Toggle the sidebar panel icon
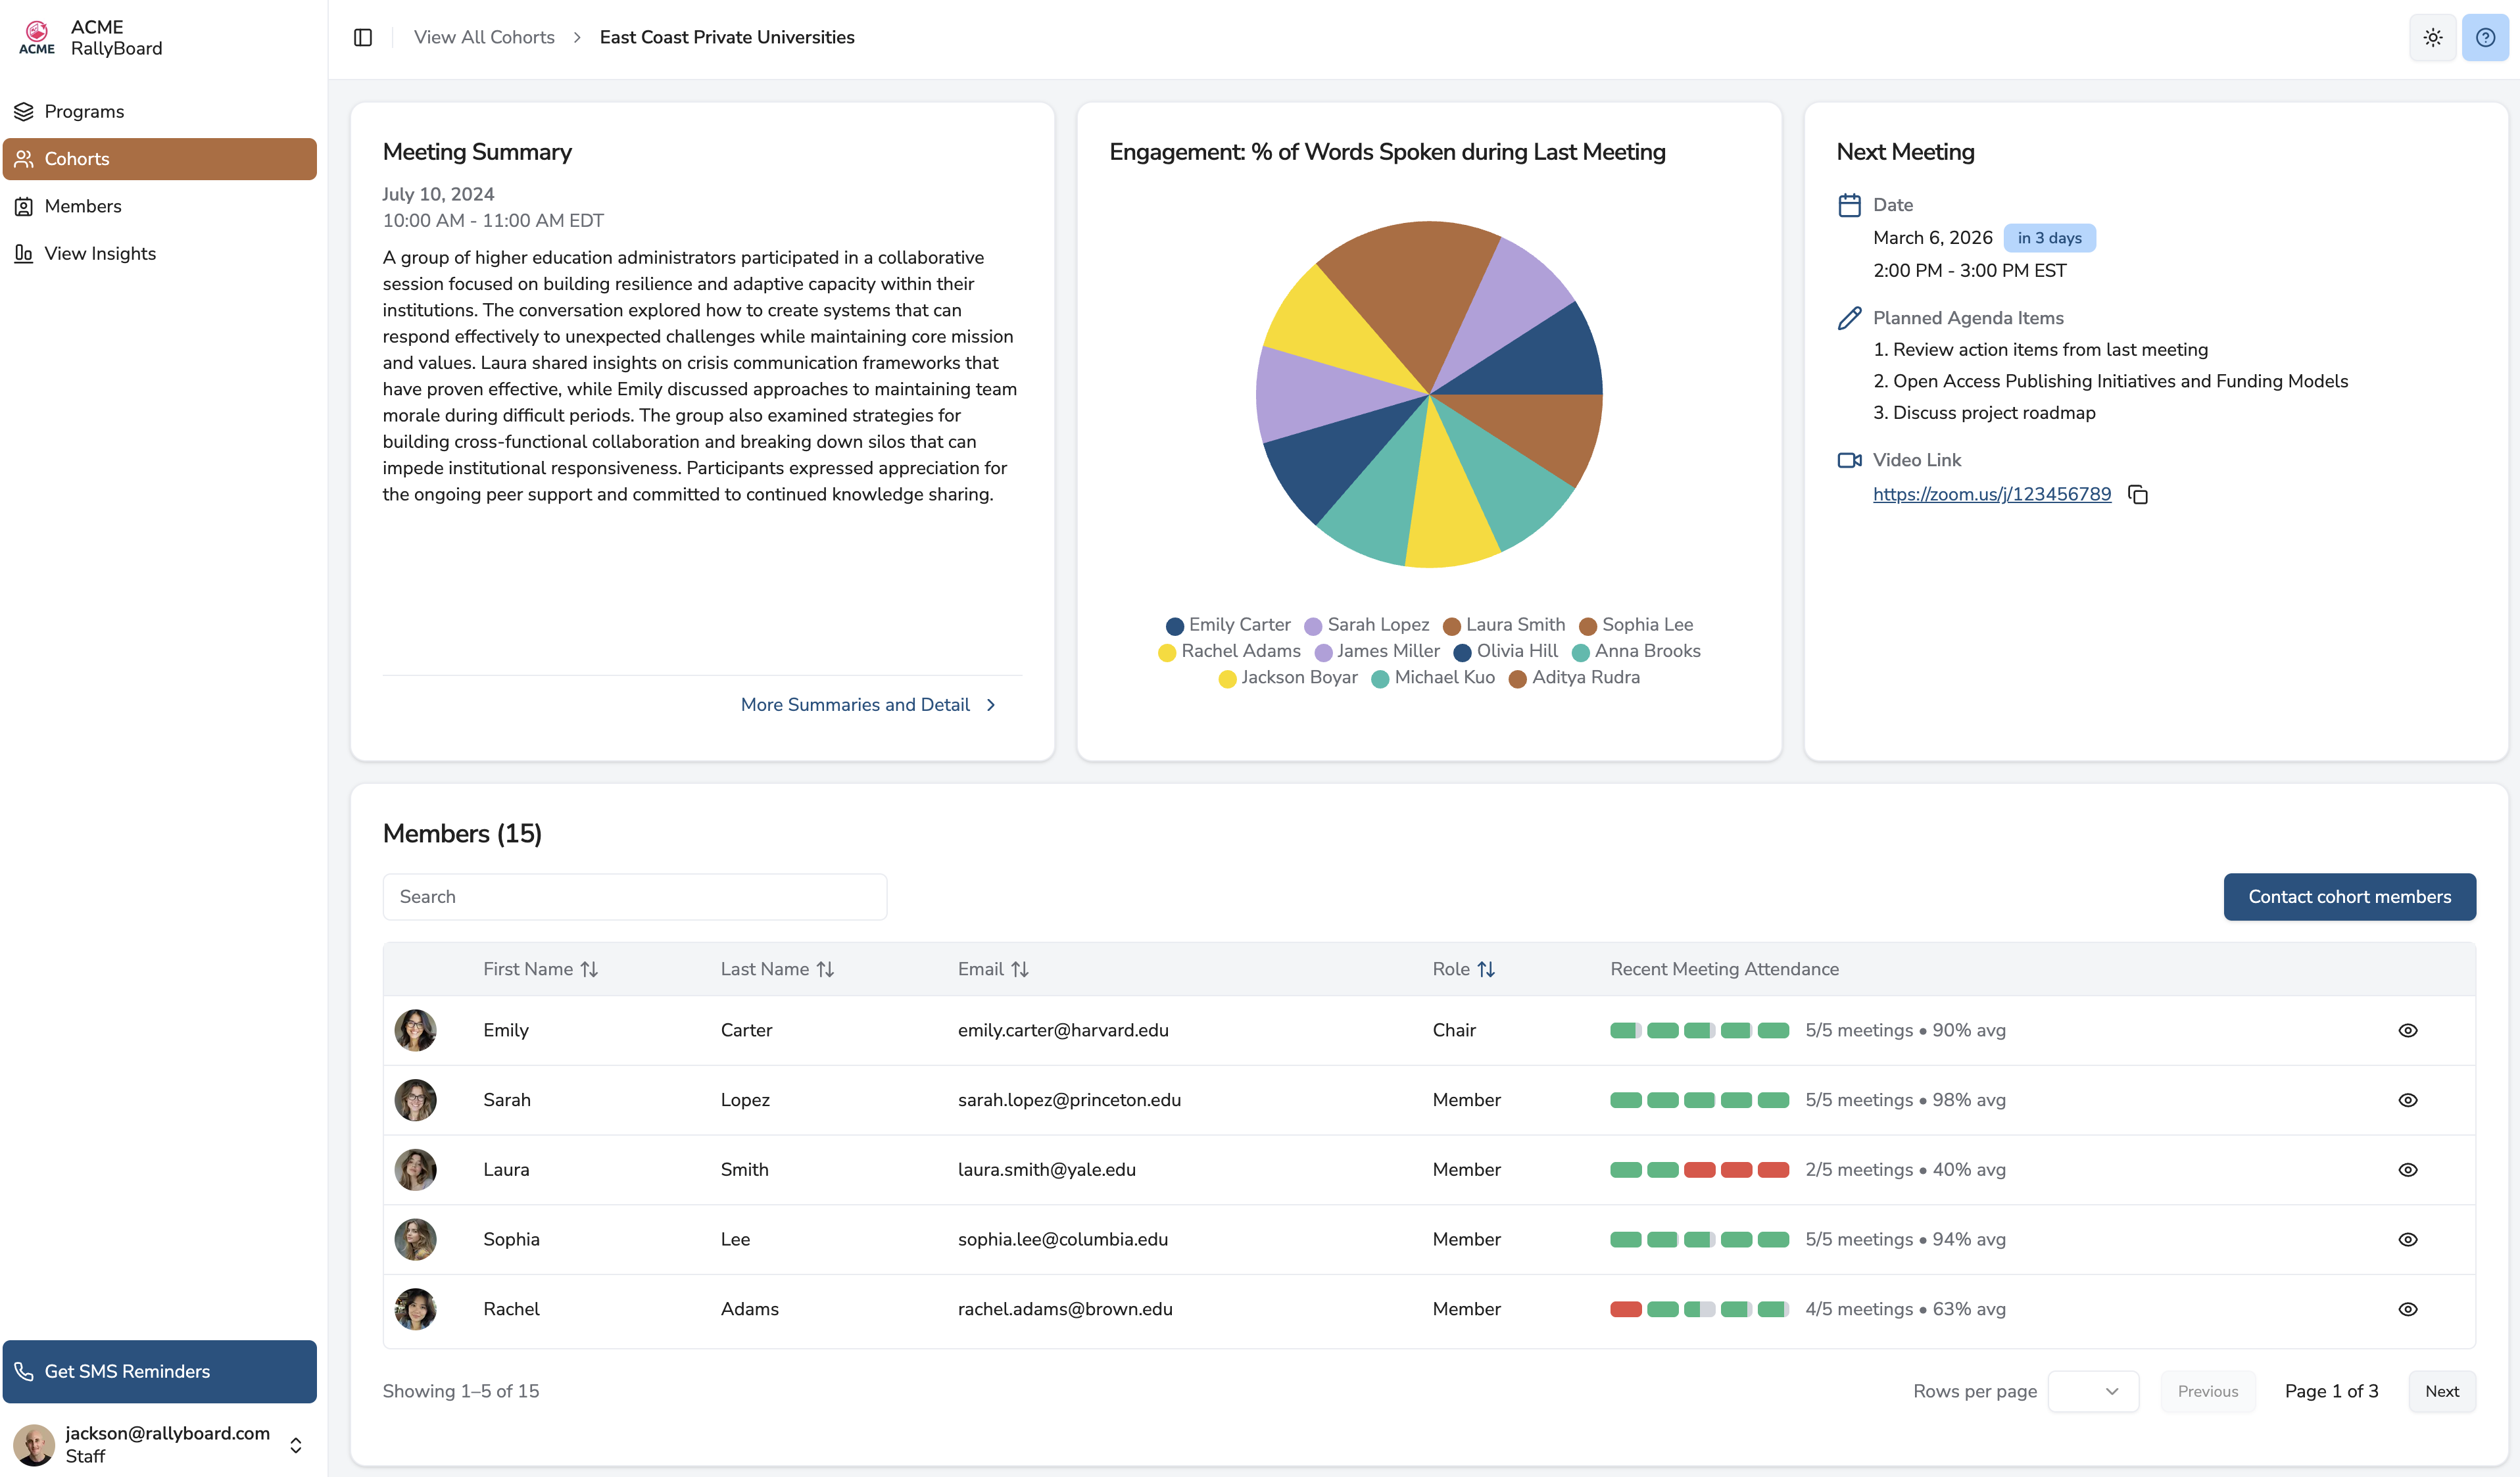This screenshot has width=2520, height=1477. pos(363,37)
